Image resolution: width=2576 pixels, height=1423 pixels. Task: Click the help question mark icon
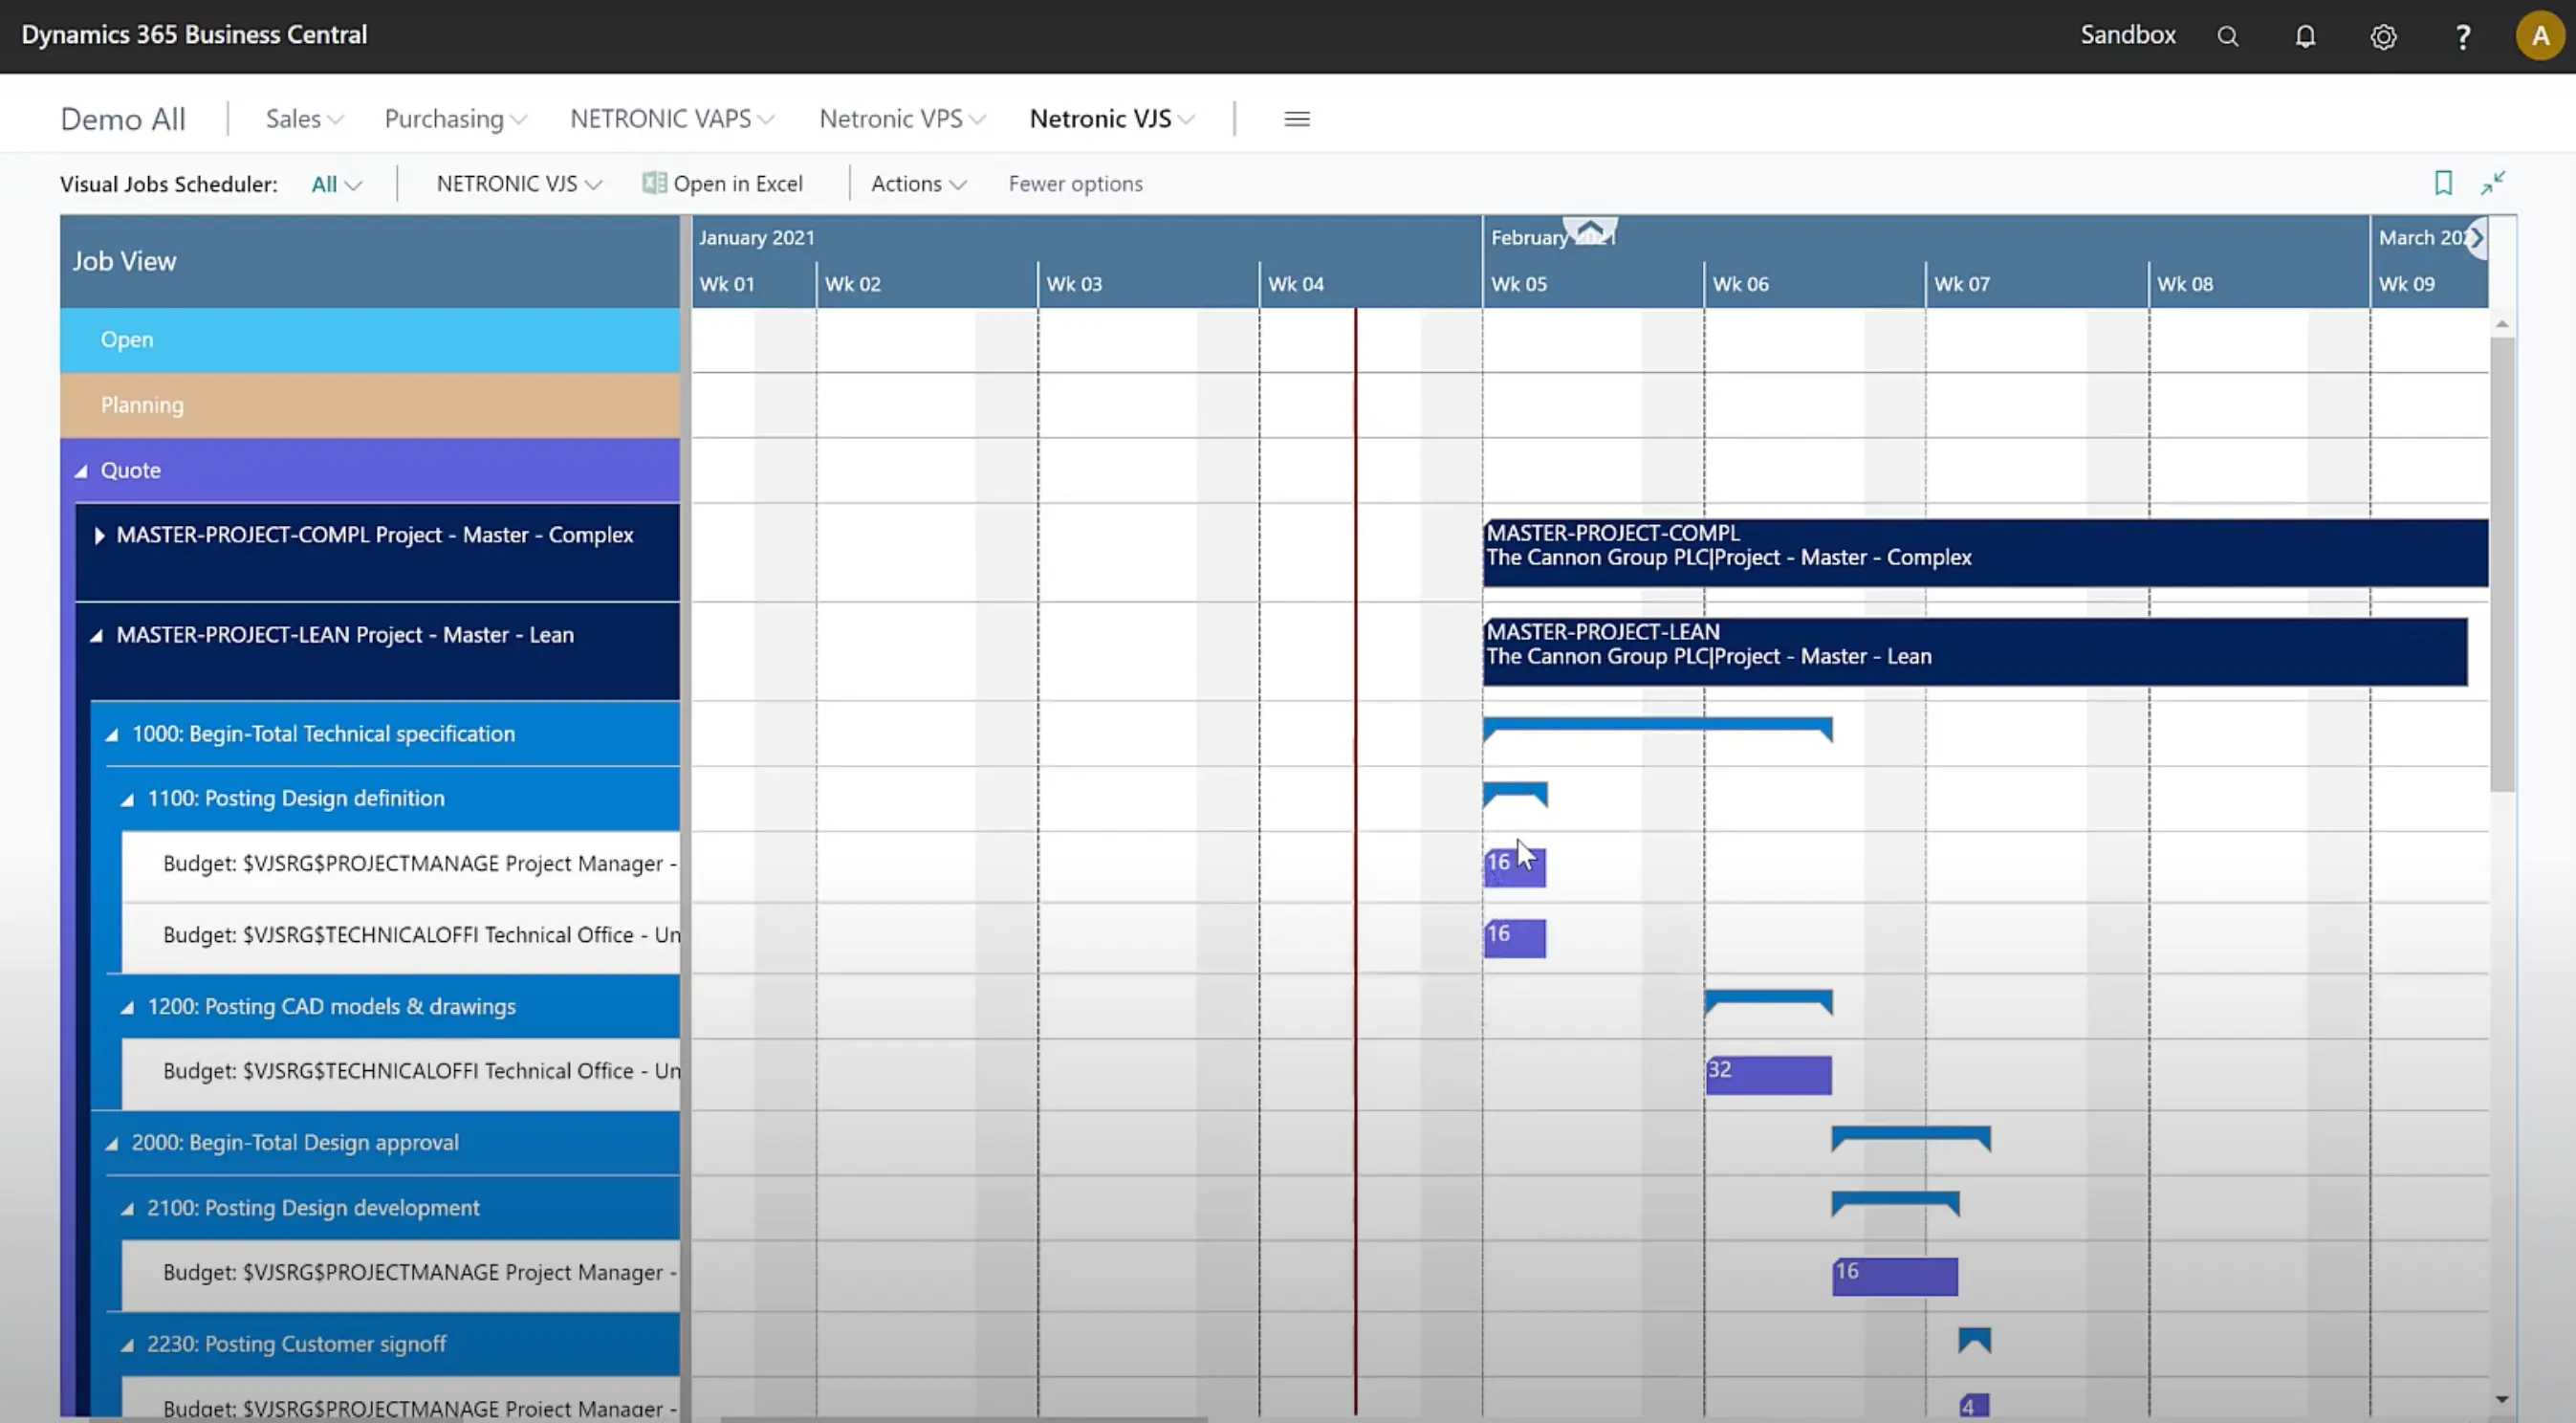point(2462,35)
